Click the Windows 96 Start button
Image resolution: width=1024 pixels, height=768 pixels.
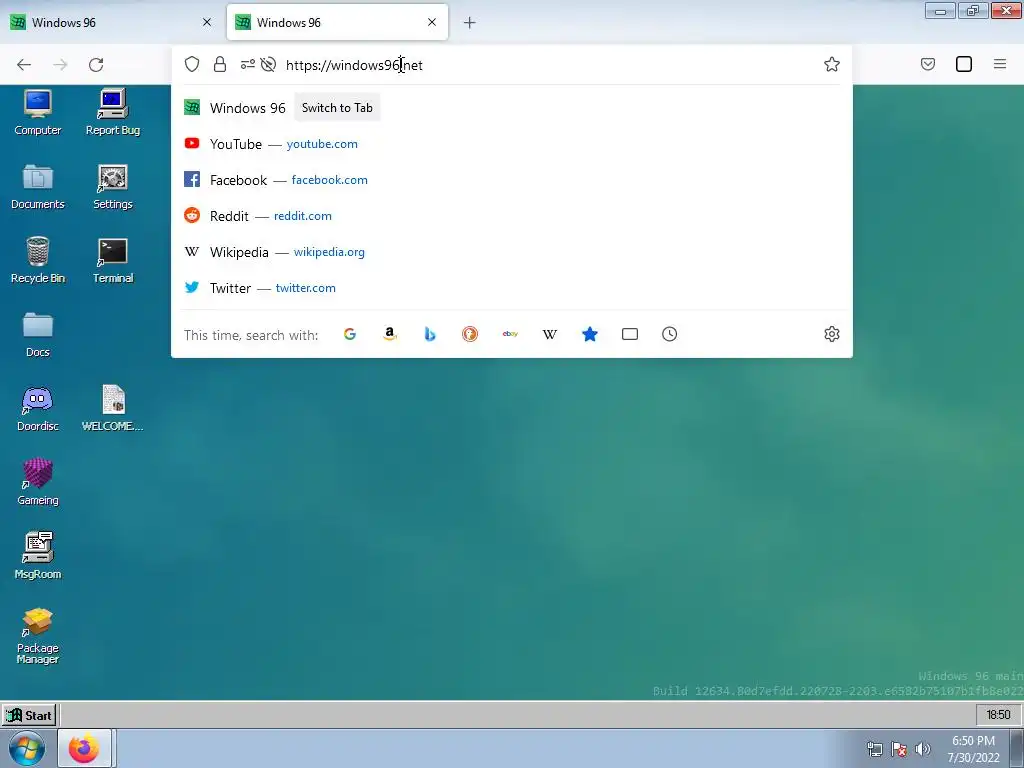[29, 715]
